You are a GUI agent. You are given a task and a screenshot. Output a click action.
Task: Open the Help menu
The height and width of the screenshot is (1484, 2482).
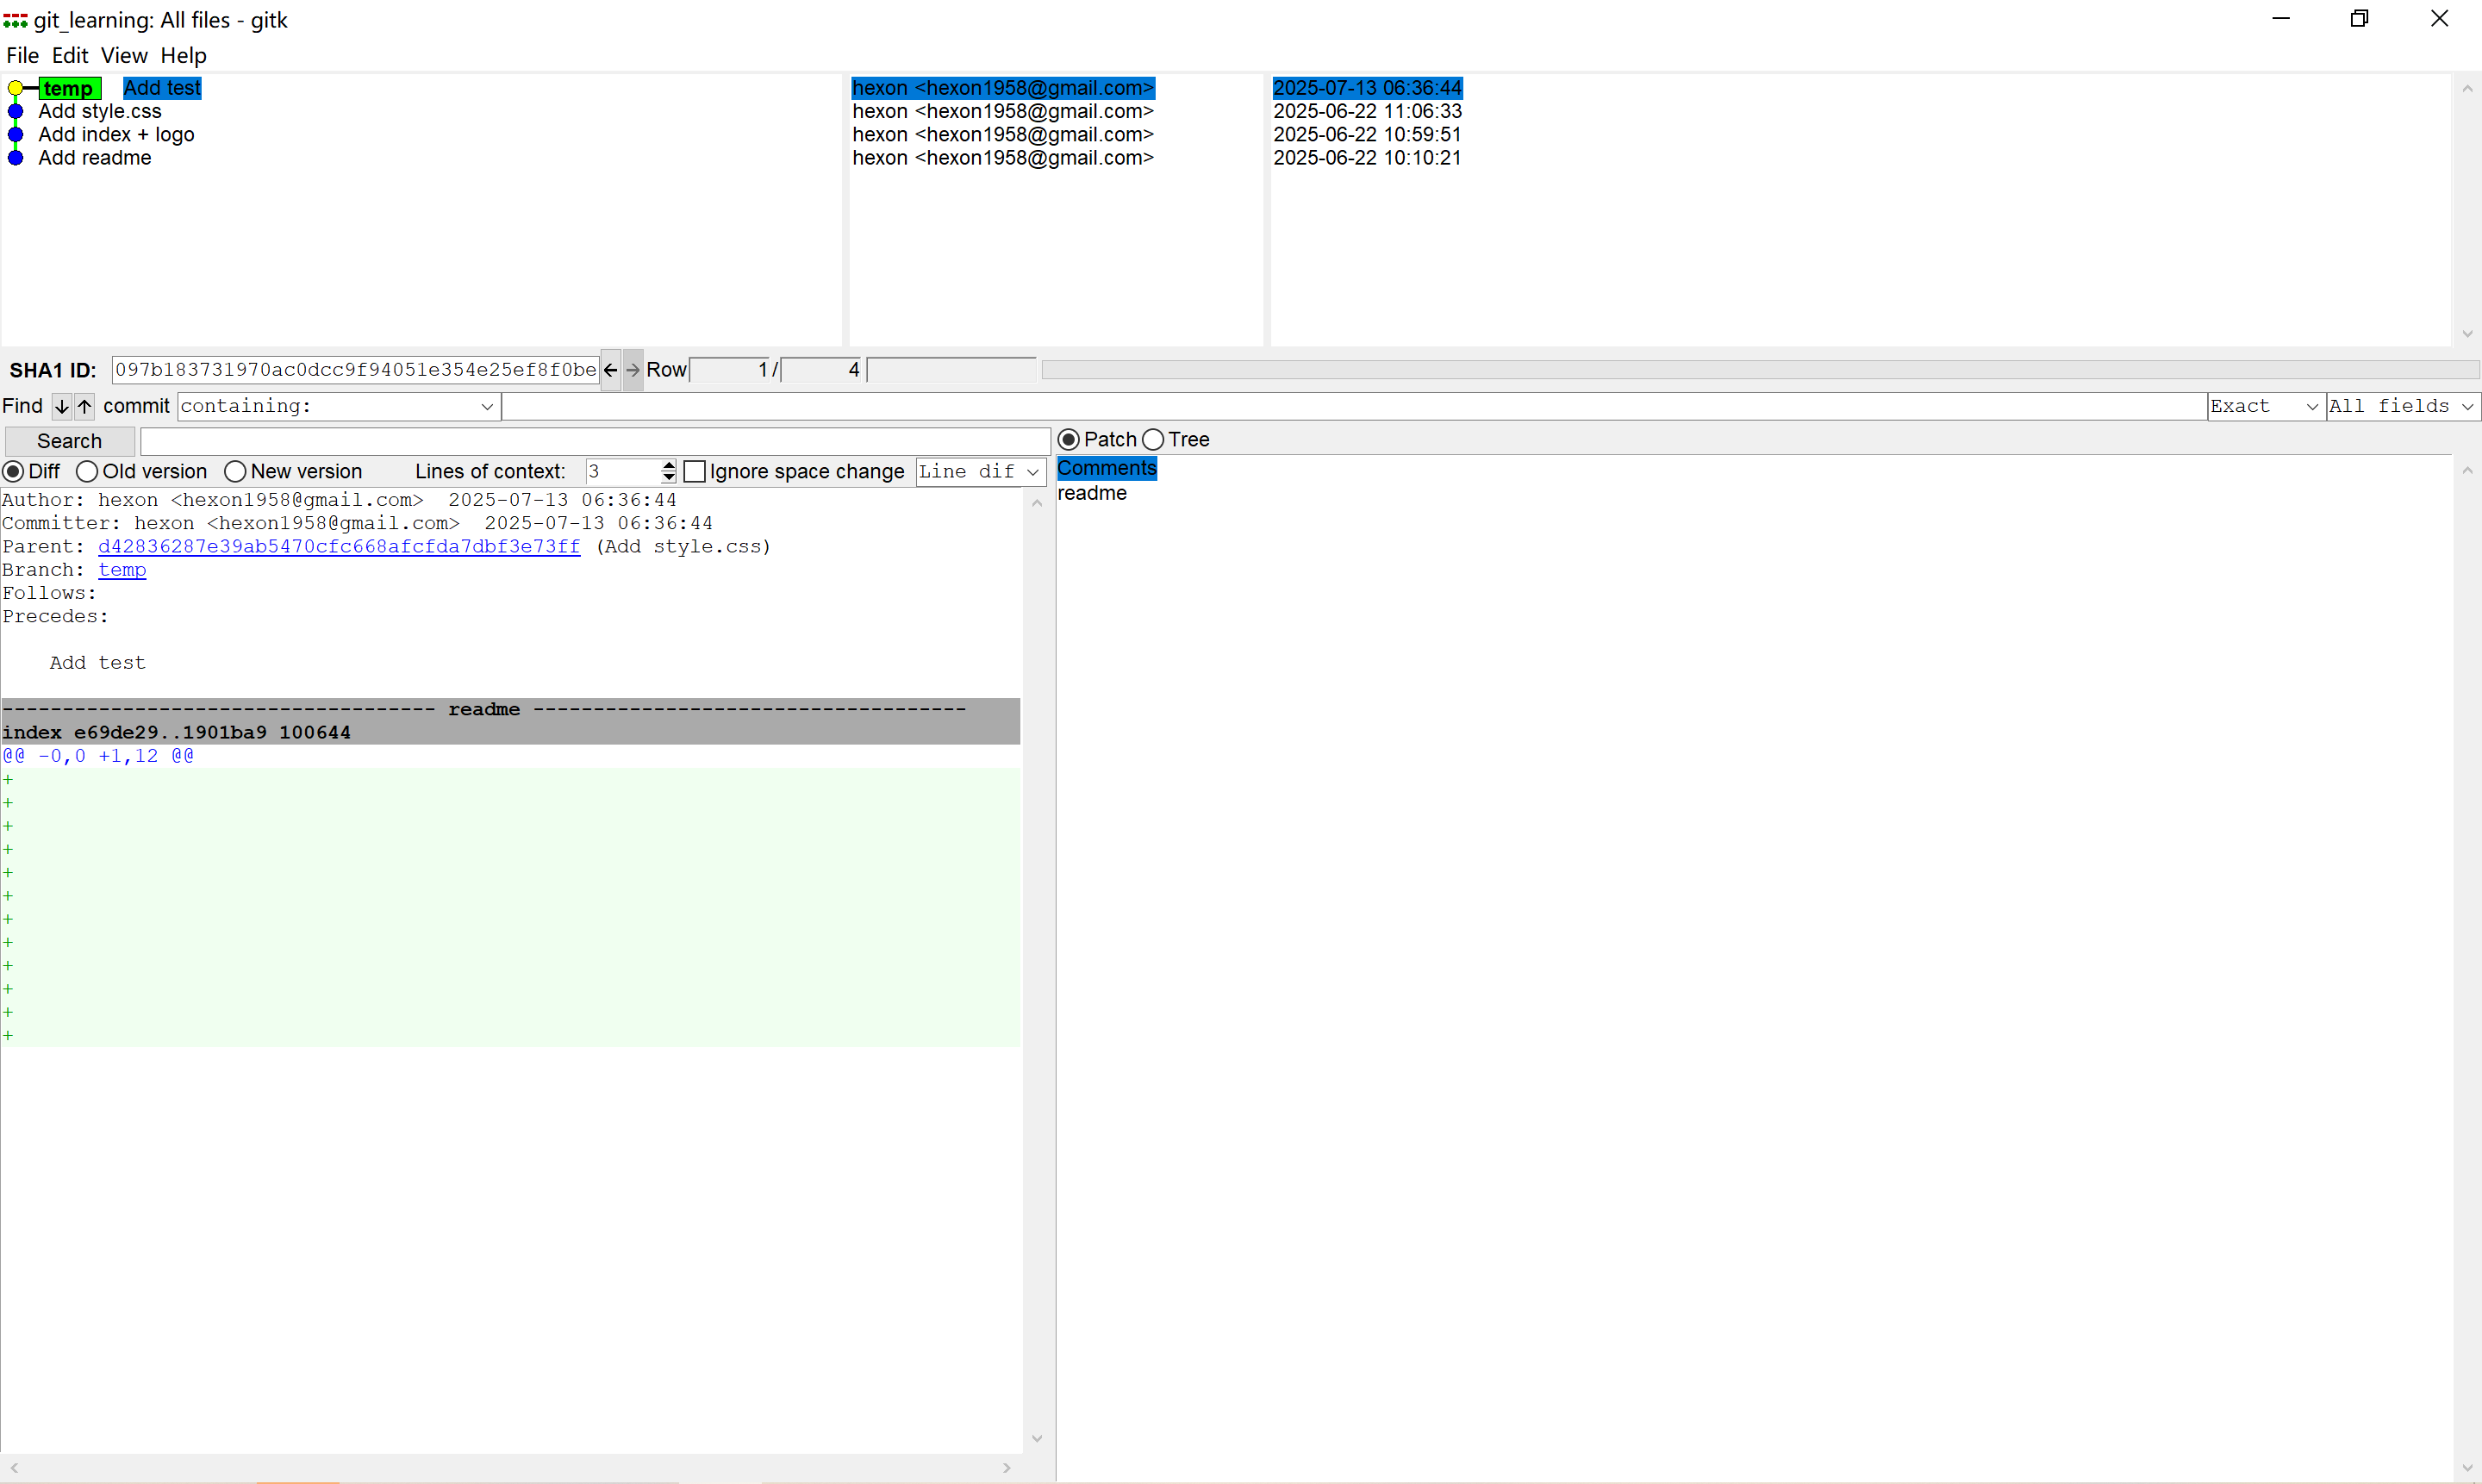click(183, 56)
